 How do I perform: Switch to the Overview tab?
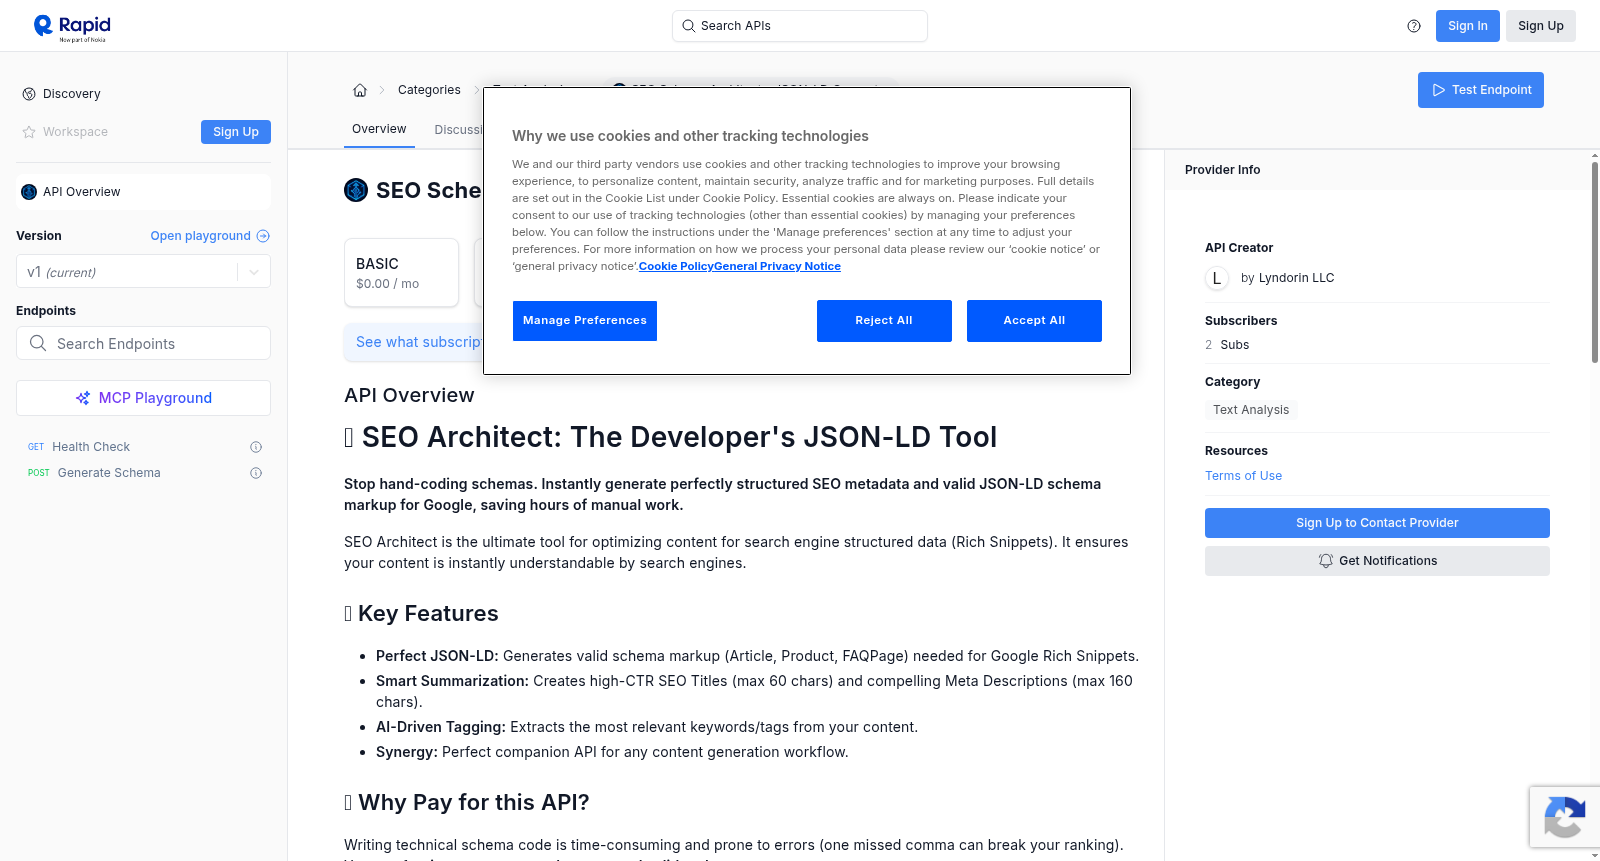pyautogui.click(x=379, y=129)
